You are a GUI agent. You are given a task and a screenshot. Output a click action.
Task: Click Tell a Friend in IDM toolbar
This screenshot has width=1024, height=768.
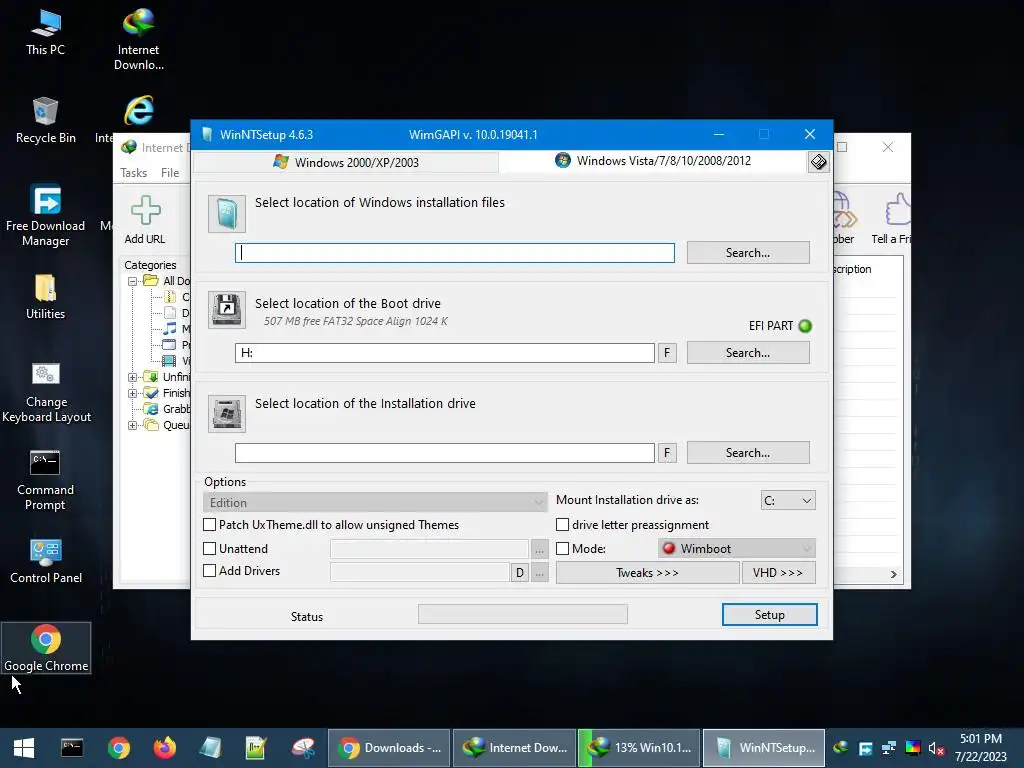tap(892, 219)
